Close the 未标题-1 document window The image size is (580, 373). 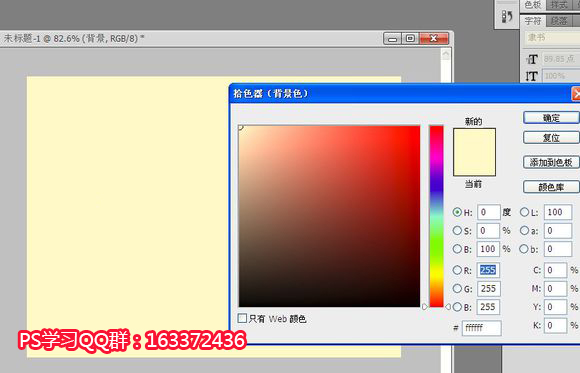434,38
